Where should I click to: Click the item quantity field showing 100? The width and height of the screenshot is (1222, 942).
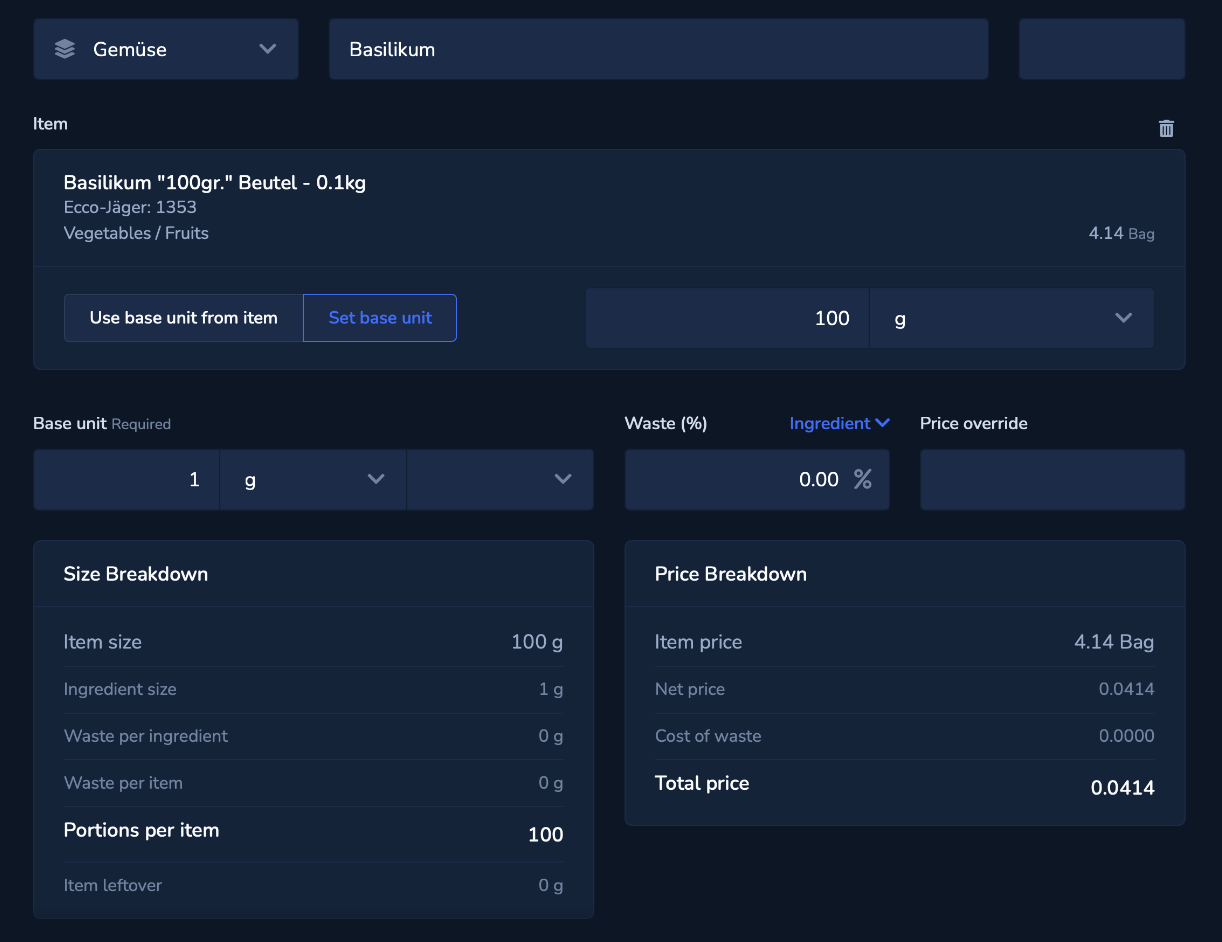728,318
